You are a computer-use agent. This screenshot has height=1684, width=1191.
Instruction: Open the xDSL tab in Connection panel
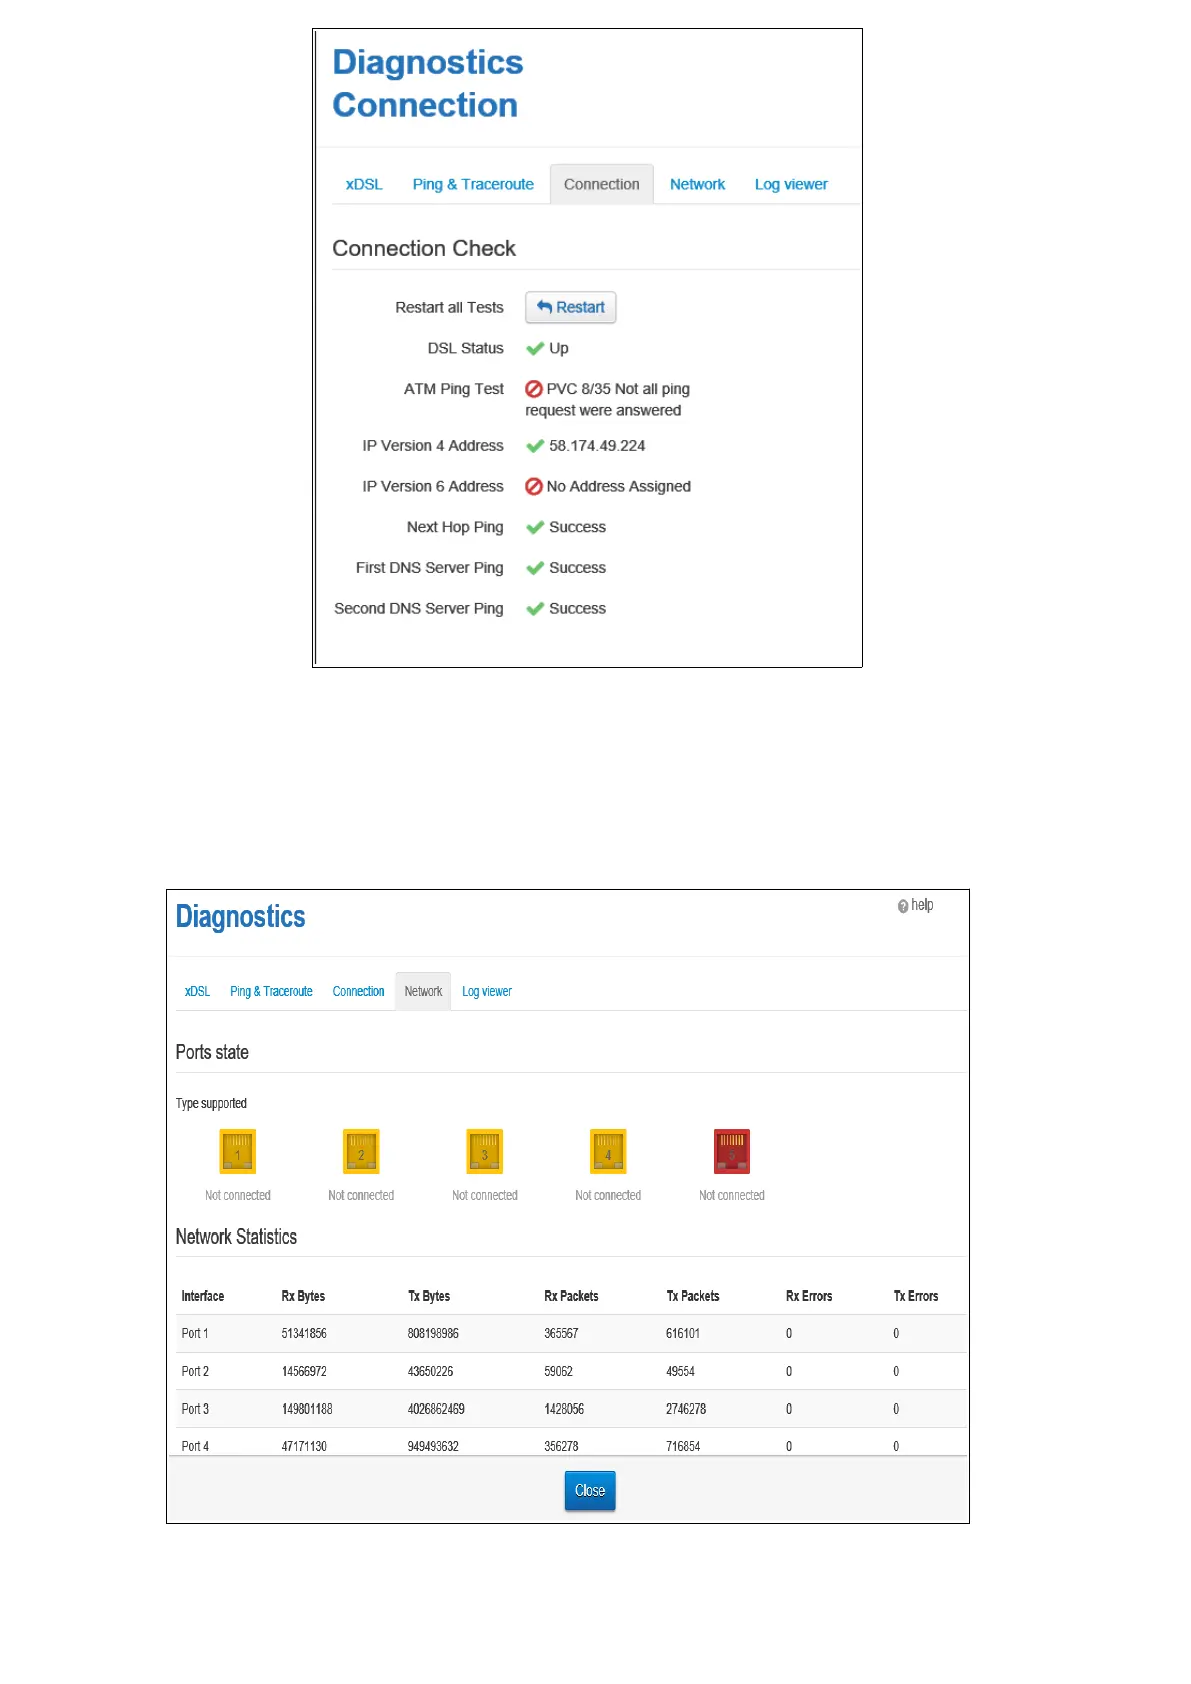click(364, 185)
